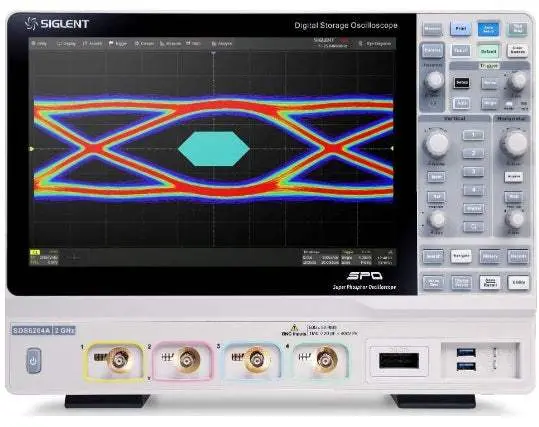
Task: Tap the trigger level marker right of the grid
Action: (392, 149)
